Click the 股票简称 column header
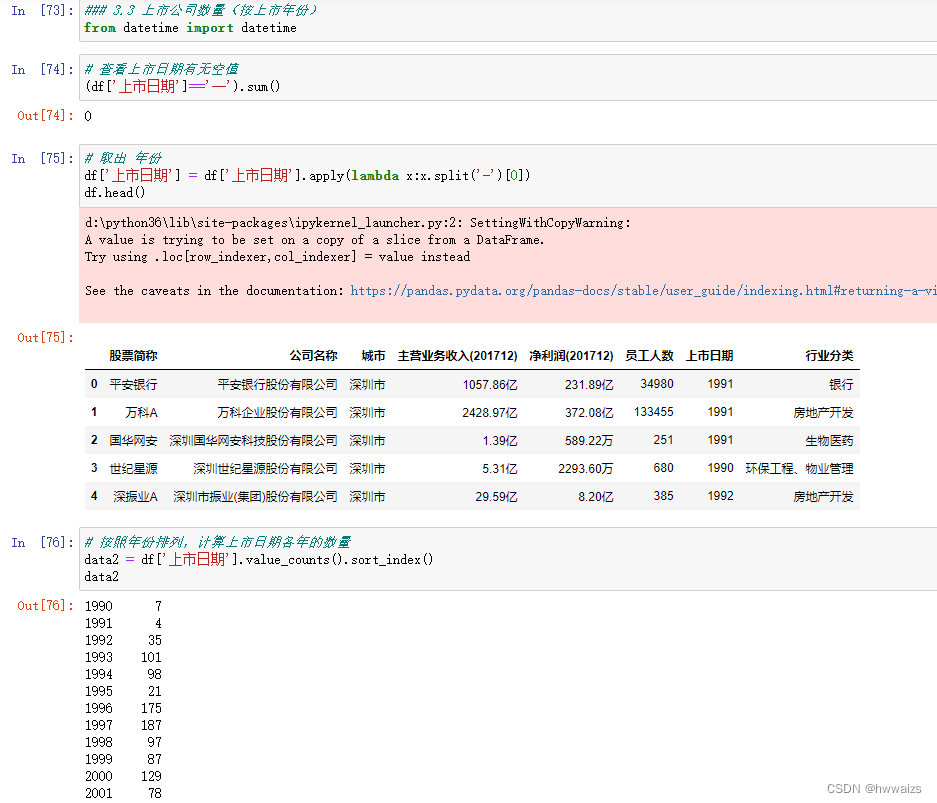The height and width of the screenshot is (803, 937). (133, 356)
